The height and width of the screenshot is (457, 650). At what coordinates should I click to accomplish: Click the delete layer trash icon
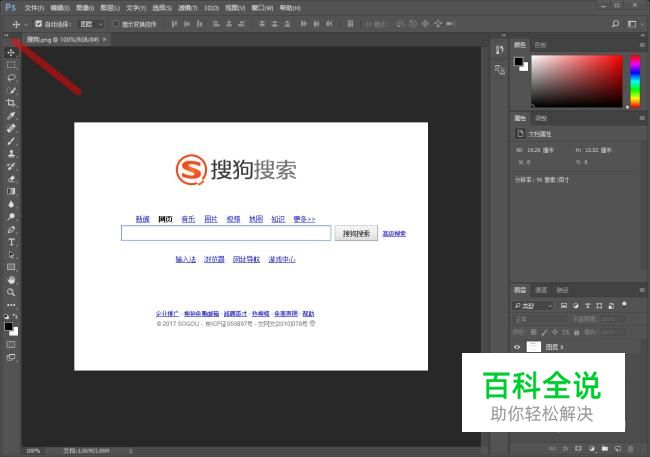click(631, 449)
